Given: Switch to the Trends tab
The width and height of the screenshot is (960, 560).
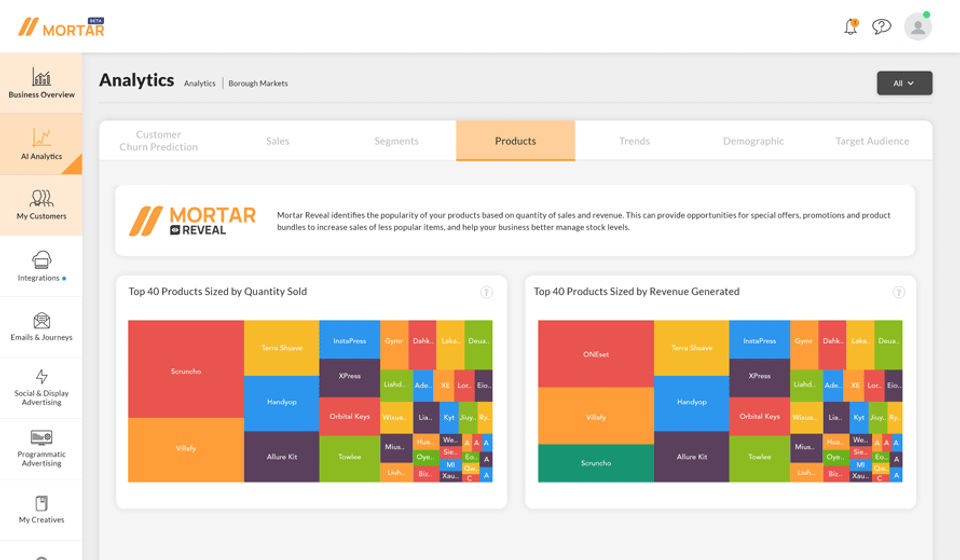Looking at the screenshot, I should pyautogui.click(x=634, y=141).
